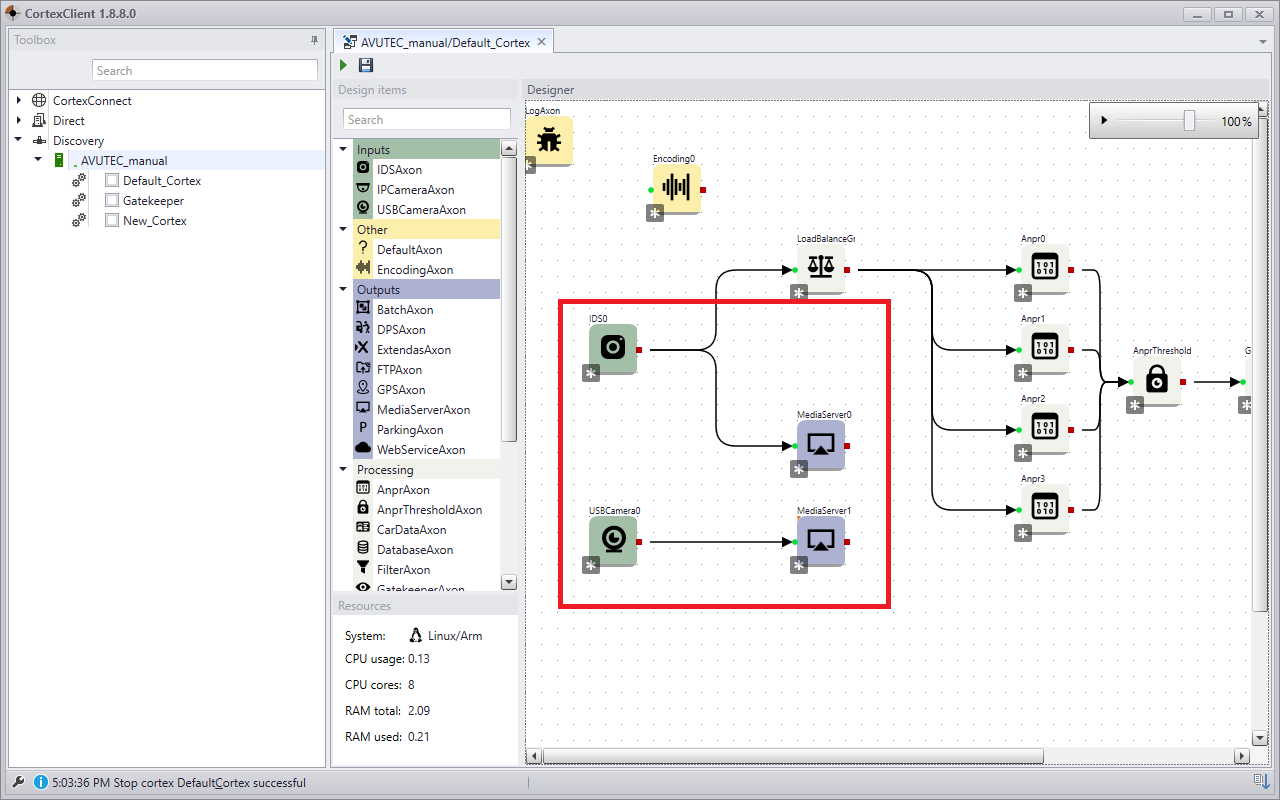The width and height of the screenshot is (1280, 800).
Task: Tick the New_Cortex checkbox
Action: click(x=112, y=221)
